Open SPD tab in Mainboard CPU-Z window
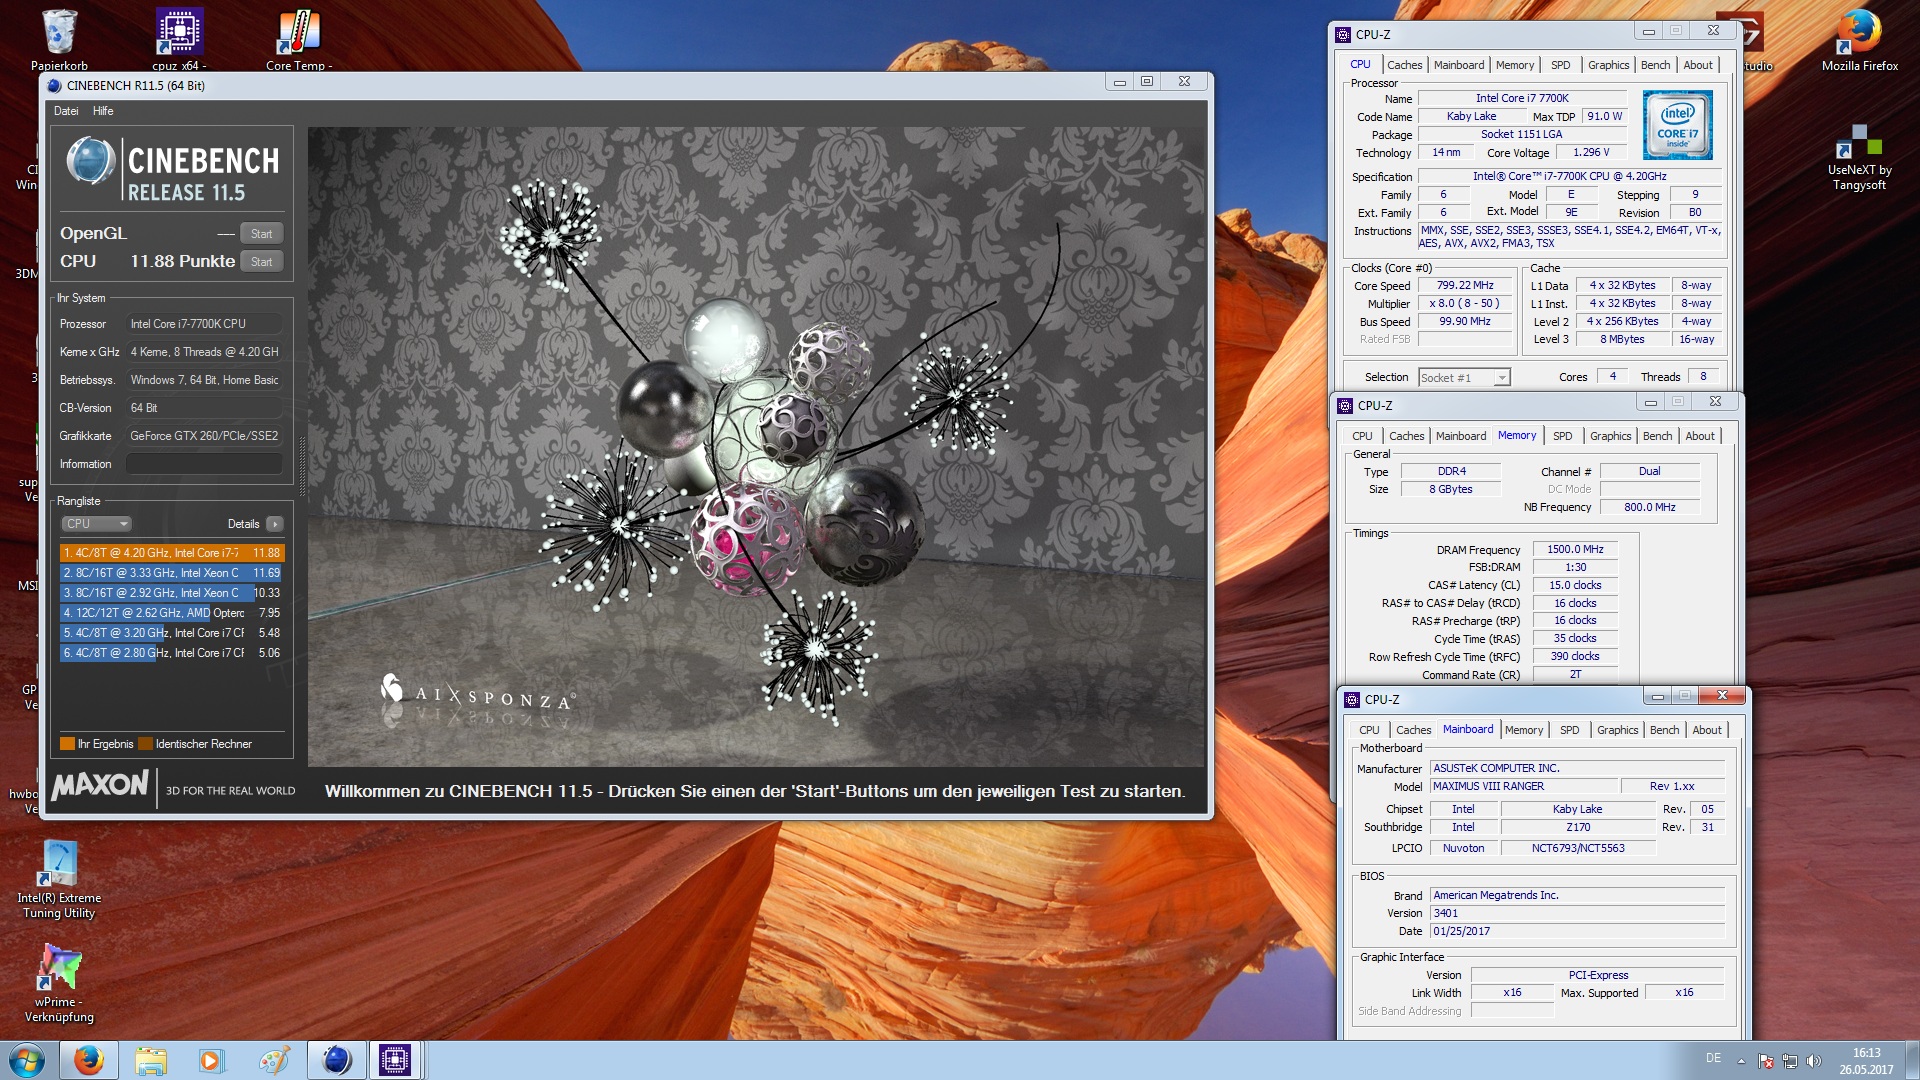1920x1080 pixels. tap(1569, 730)
